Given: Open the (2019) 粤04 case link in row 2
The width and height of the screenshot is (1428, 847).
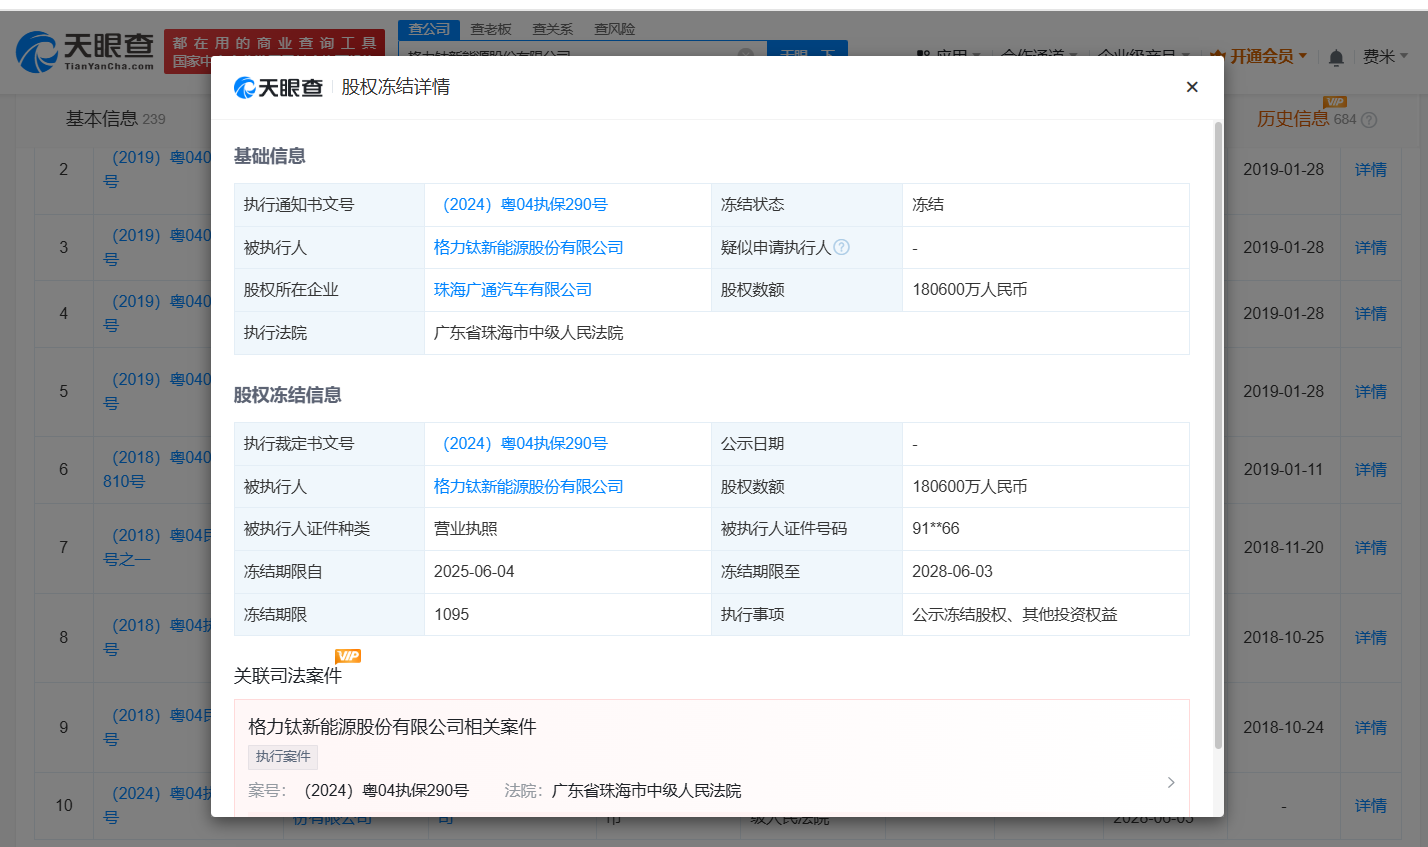Looking at the screenshot, I should tap(157, 169).
